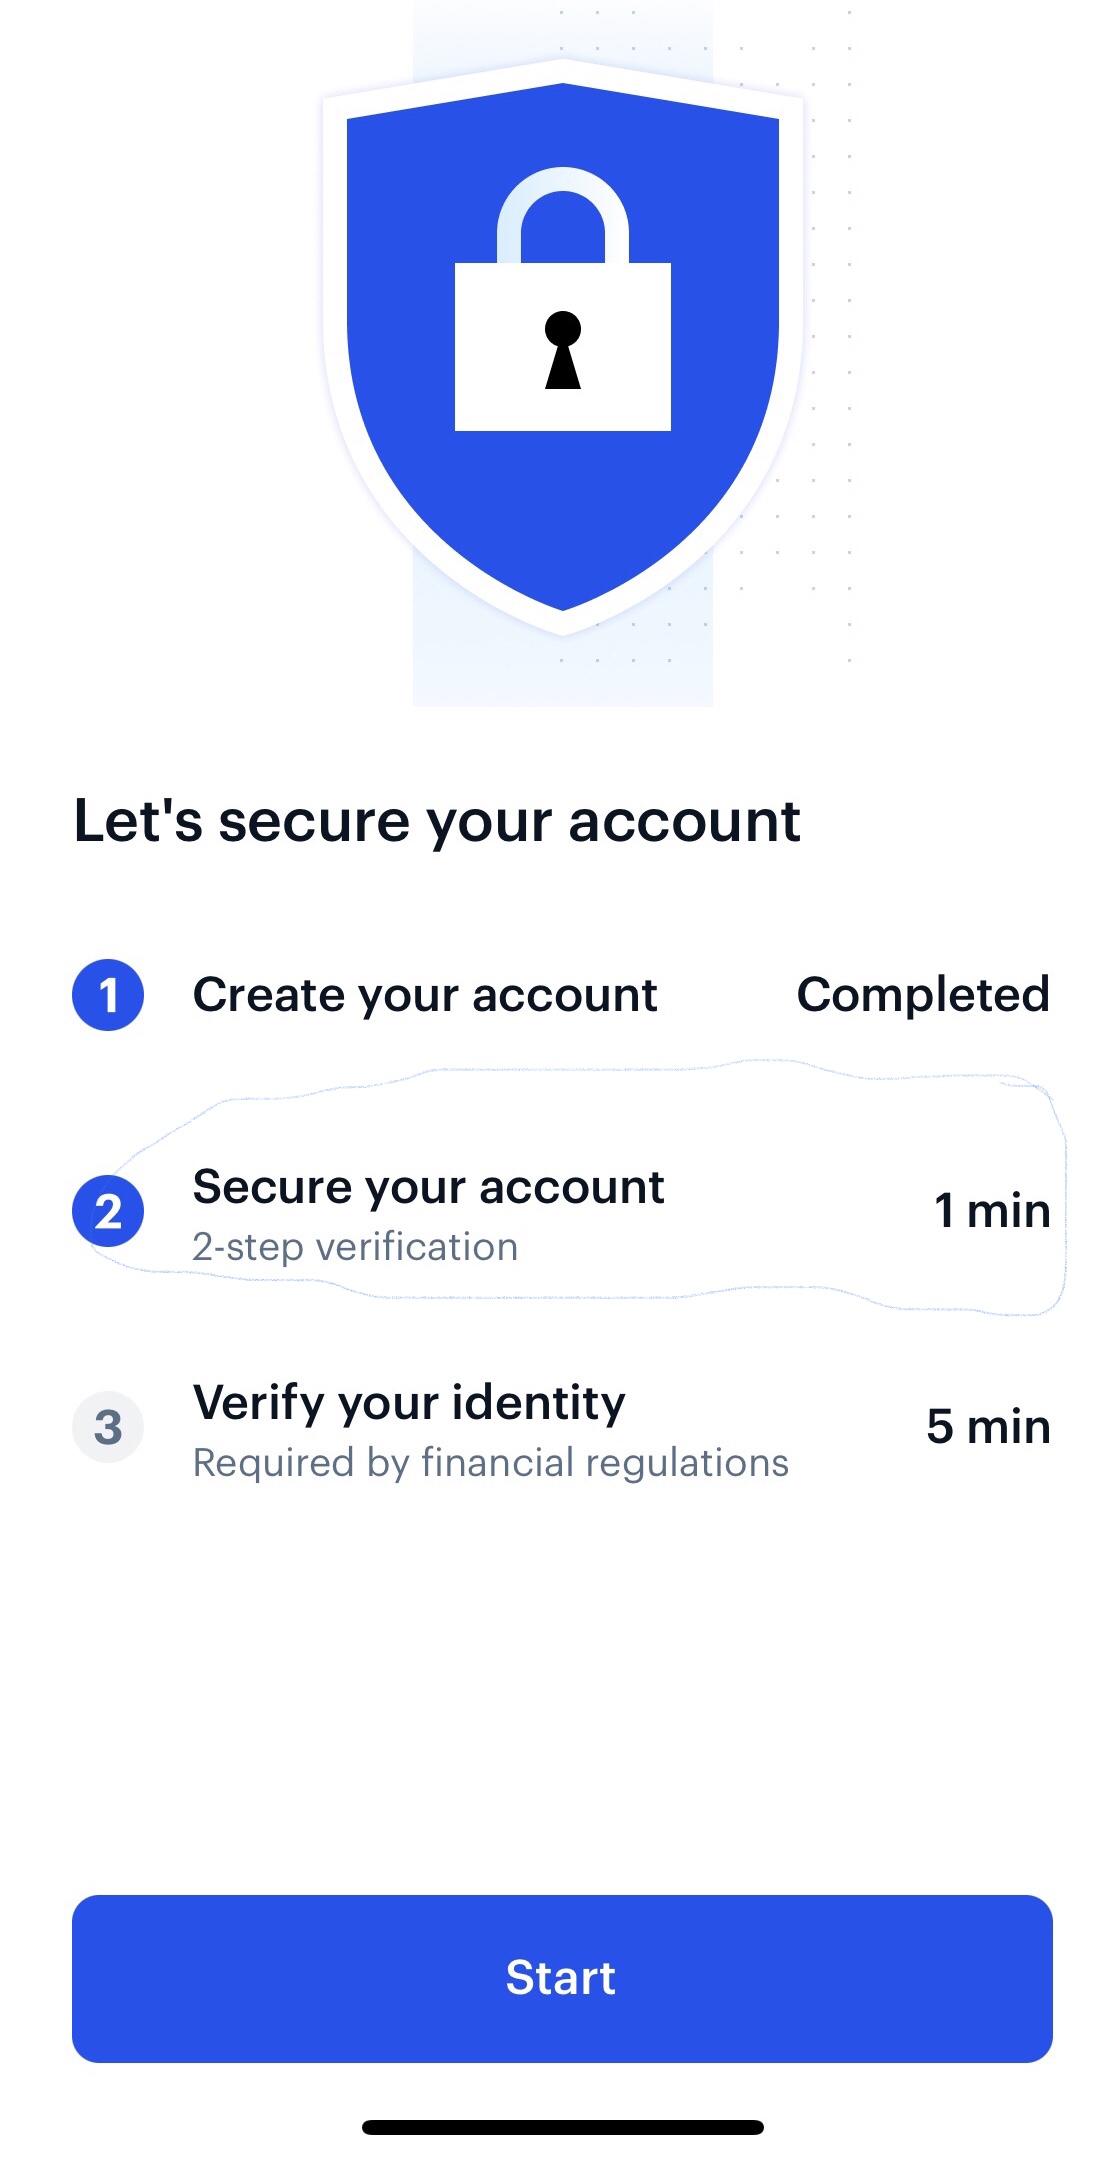Click the black keyhole in the padlock
This screenshot has width=1094, height=2159.
pos(563,350)
